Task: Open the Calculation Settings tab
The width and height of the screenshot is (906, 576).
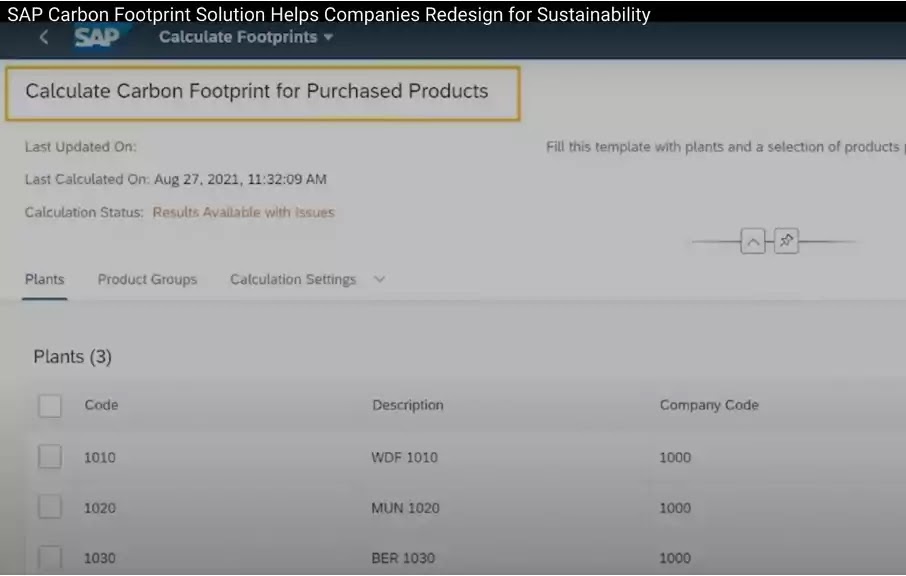Action: 293,280
